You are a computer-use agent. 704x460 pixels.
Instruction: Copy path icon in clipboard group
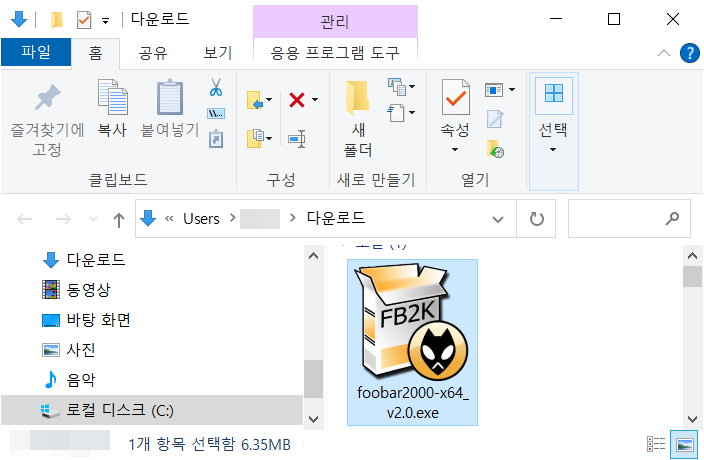(x=216, y=114)
